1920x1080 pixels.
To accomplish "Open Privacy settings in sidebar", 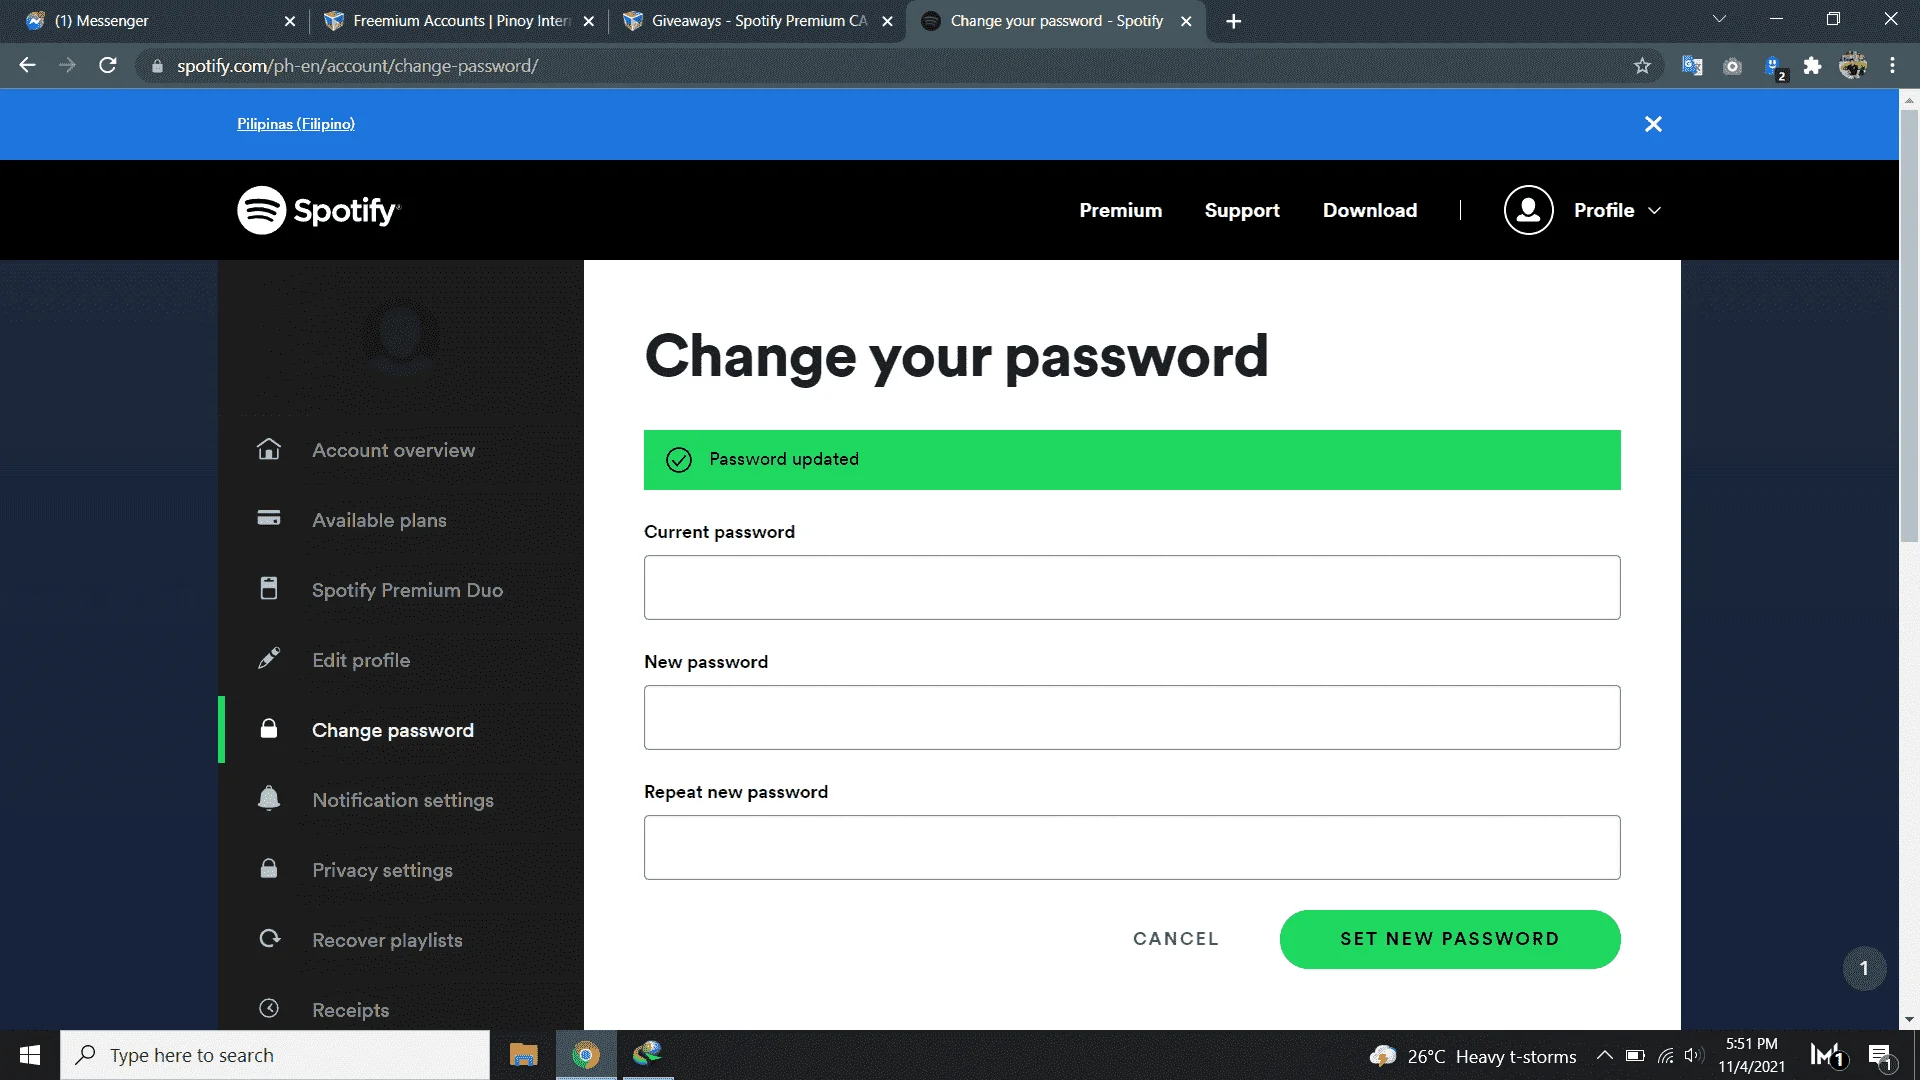I will click(382, 870).
